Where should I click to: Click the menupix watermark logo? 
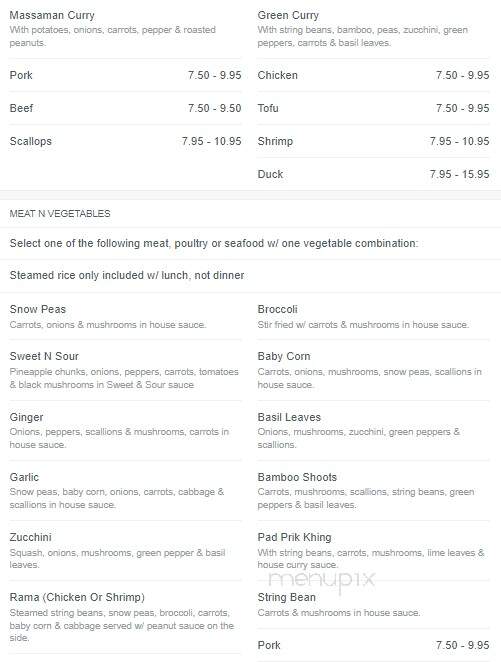322,580
